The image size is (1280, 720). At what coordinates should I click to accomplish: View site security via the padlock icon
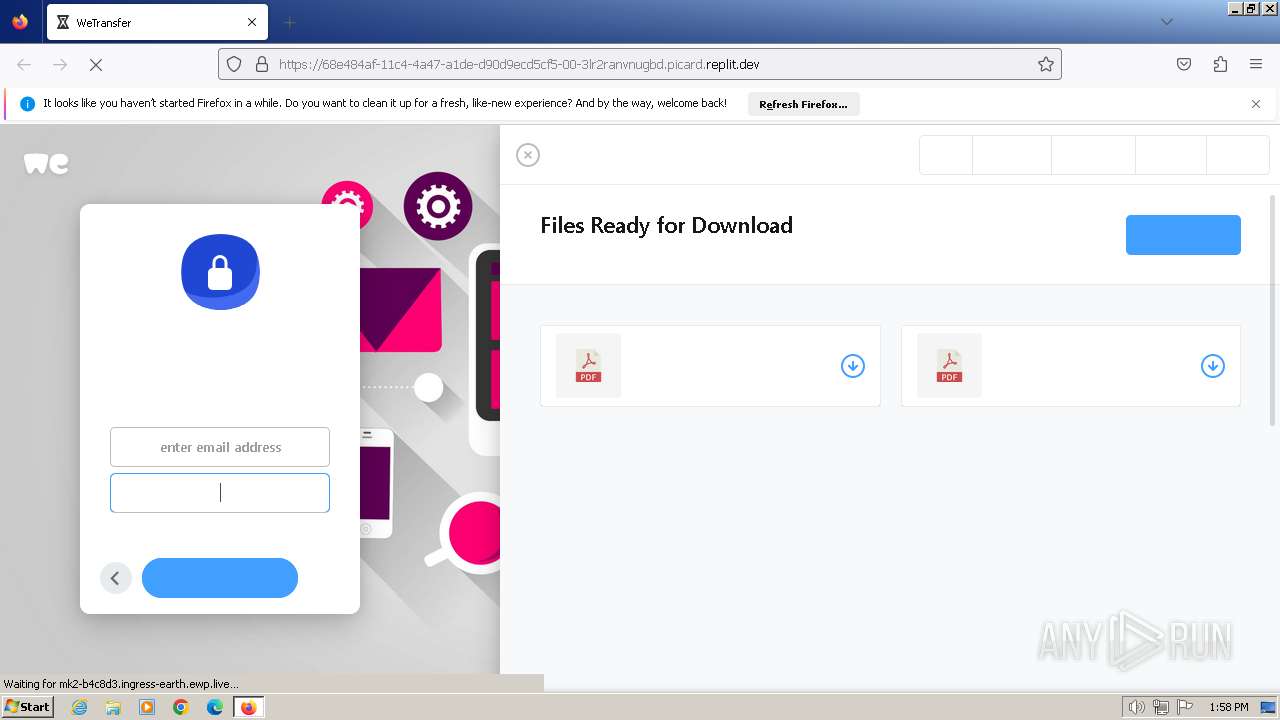262,64
